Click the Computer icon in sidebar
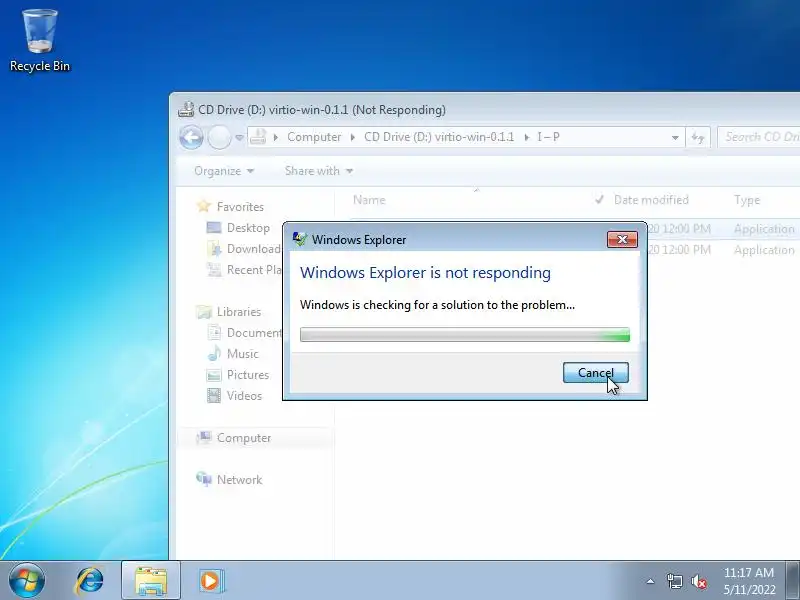Viewport: 800px width, 600px height. pos(204,437)
